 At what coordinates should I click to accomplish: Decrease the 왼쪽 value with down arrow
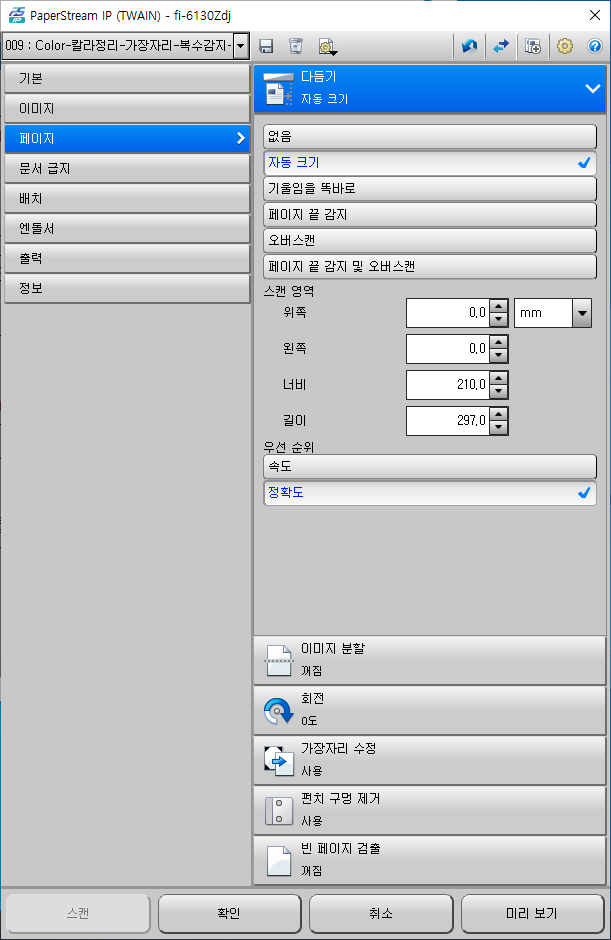499,356
